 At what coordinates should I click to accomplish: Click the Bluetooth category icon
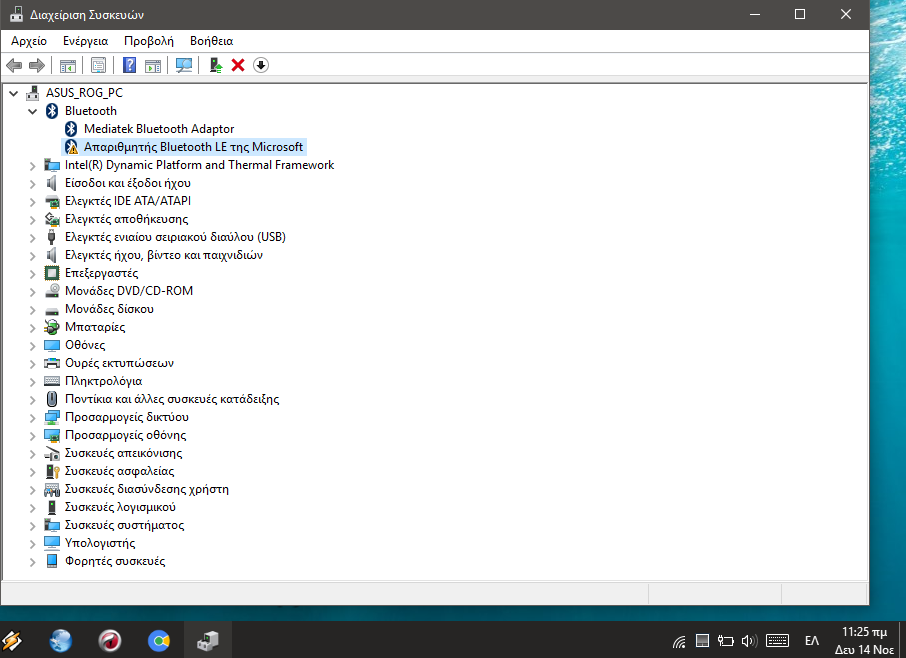pos(52,111)
